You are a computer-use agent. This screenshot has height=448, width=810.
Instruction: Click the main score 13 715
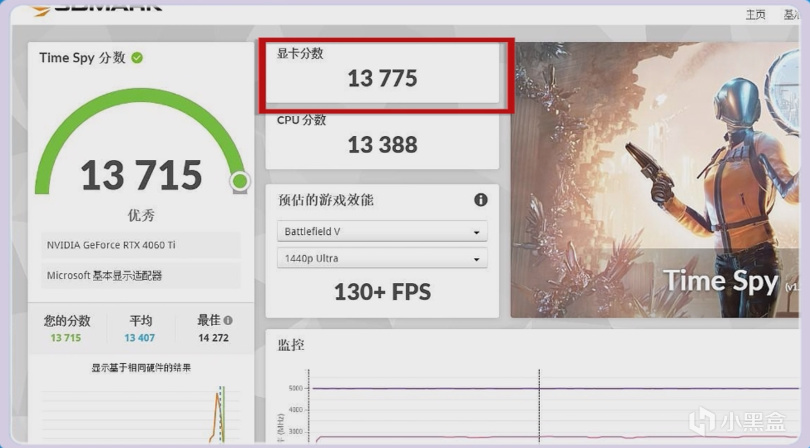(x=141, y=175)
